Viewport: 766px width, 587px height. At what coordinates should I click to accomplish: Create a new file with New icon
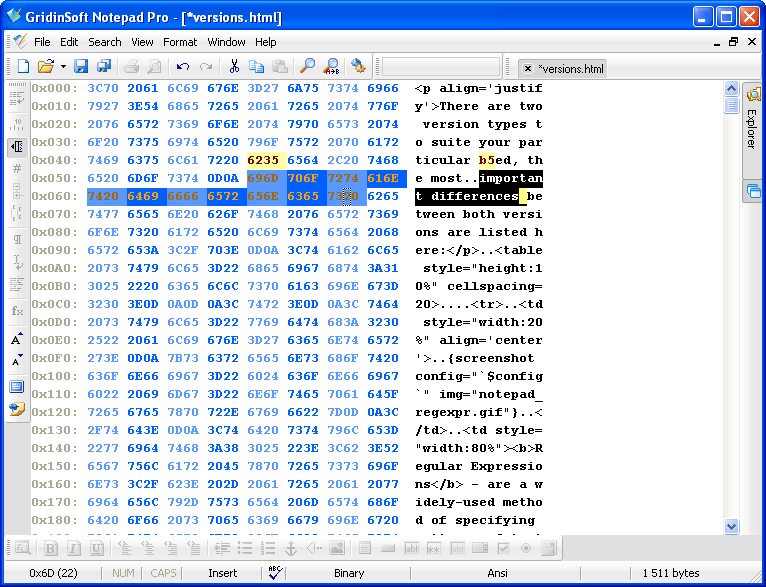tap(23, 66)
